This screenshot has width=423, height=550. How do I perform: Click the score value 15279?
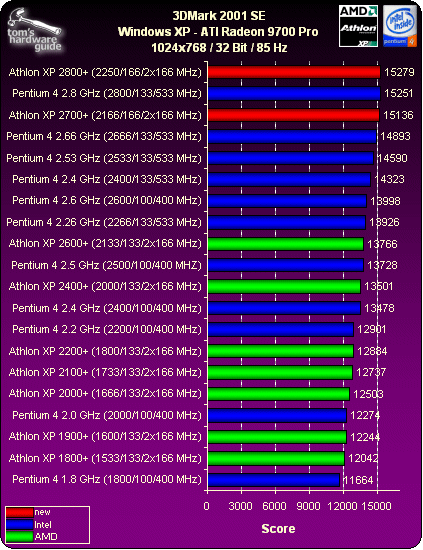[x=399, y=72]
